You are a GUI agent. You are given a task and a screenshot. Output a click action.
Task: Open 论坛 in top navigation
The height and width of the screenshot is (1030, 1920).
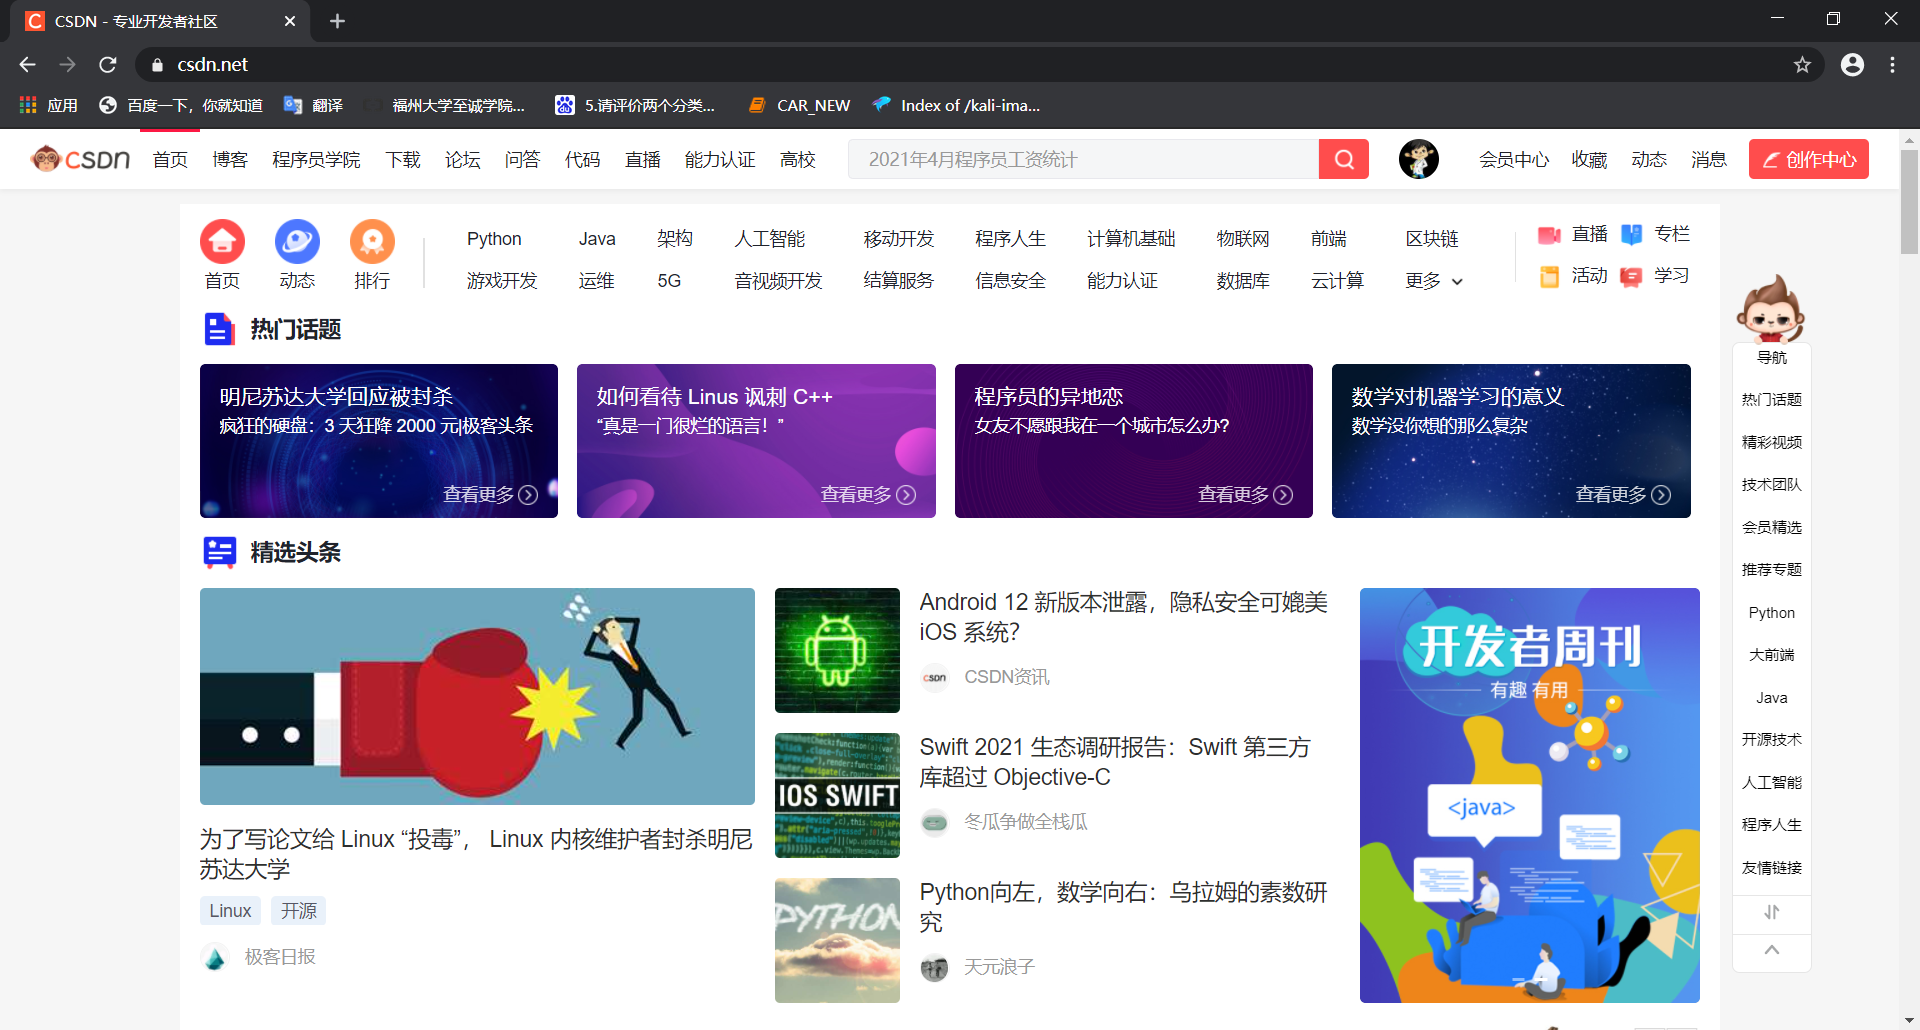pos(463,159)
